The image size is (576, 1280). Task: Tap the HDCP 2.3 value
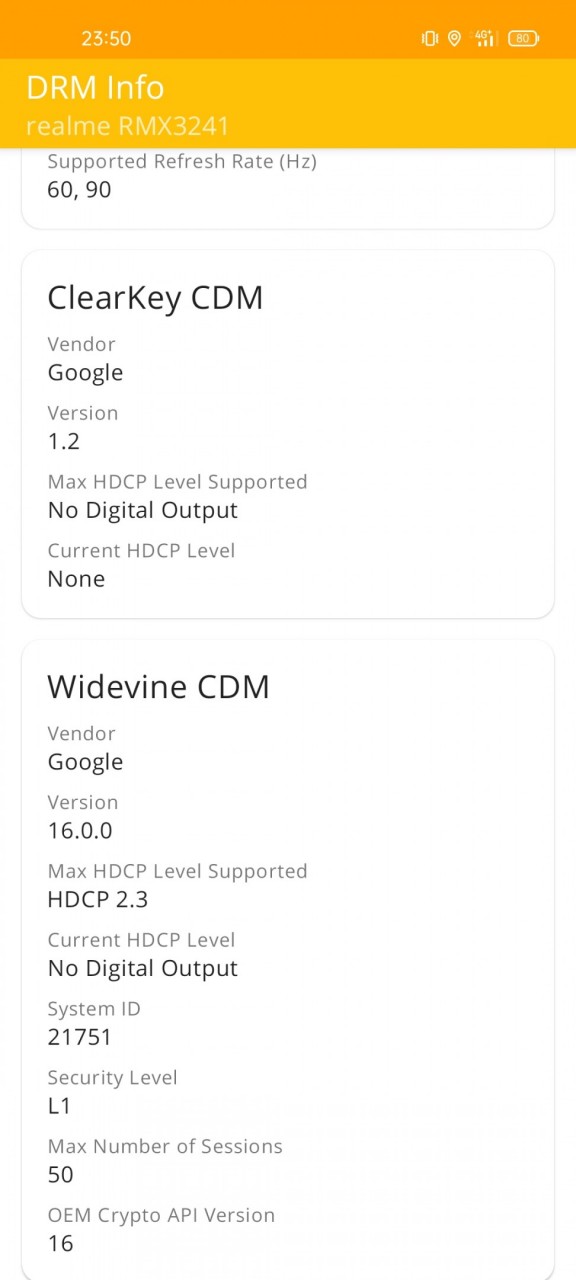(x=98, y=899)
